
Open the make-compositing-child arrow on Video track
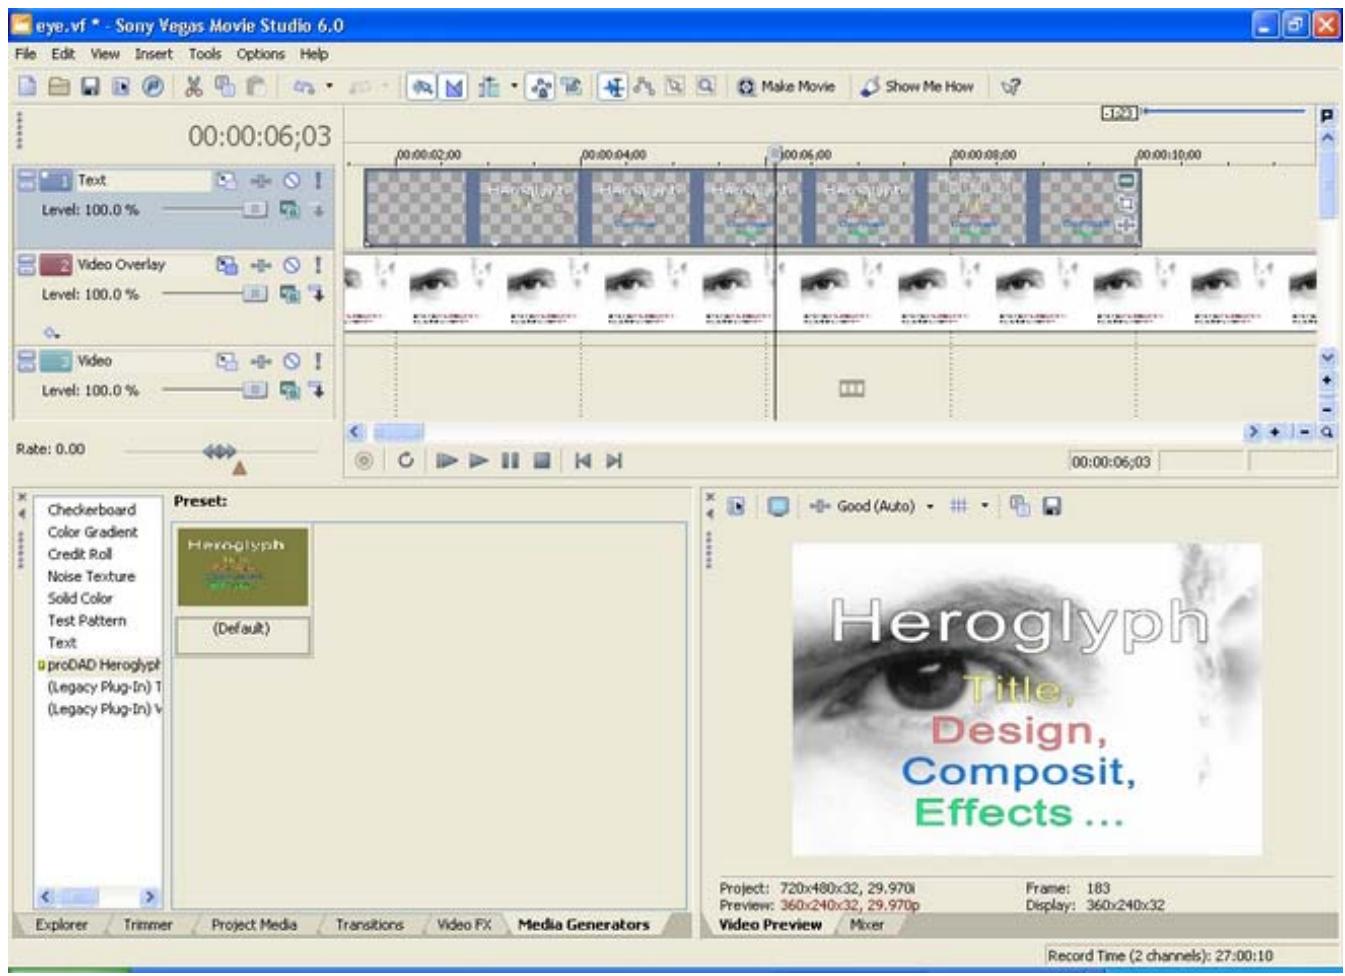[x=317, y=390]
